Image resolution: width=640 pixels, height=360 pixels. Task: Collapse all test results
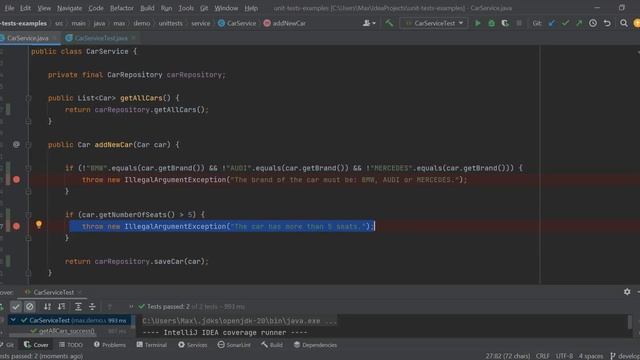pos(92,307)
